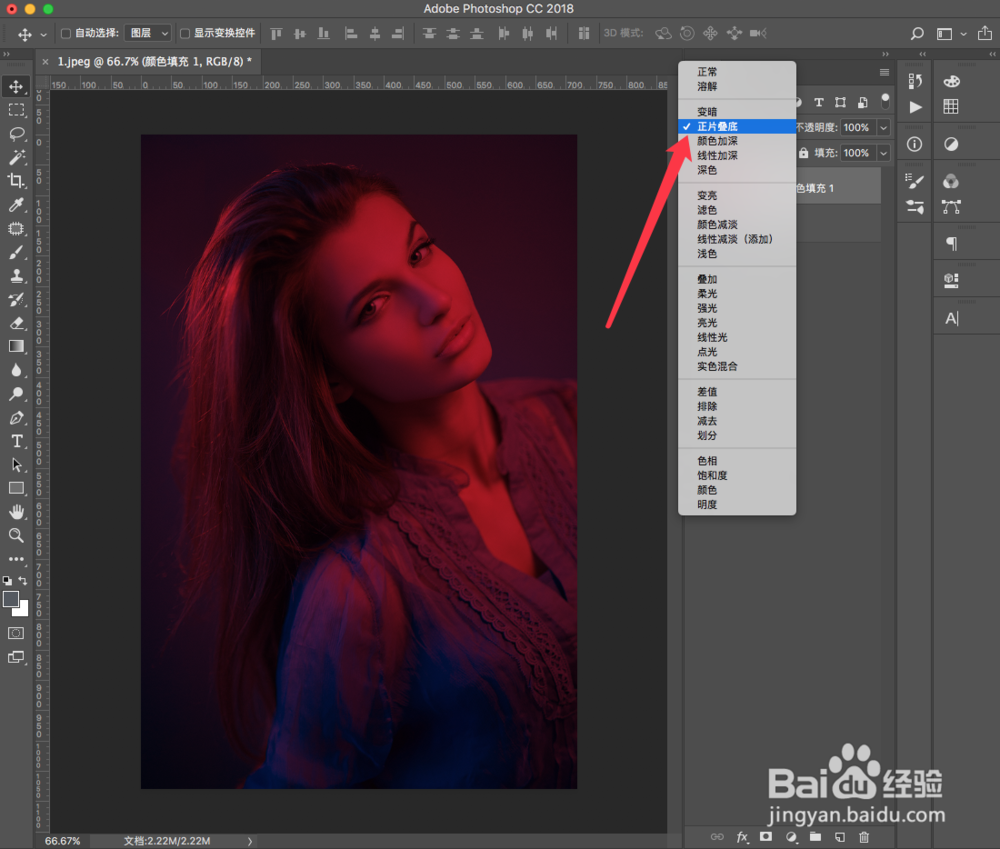1000x849 pixels.
Task: Open the 图层 auto-select dropdown
Action: point(148,32)
